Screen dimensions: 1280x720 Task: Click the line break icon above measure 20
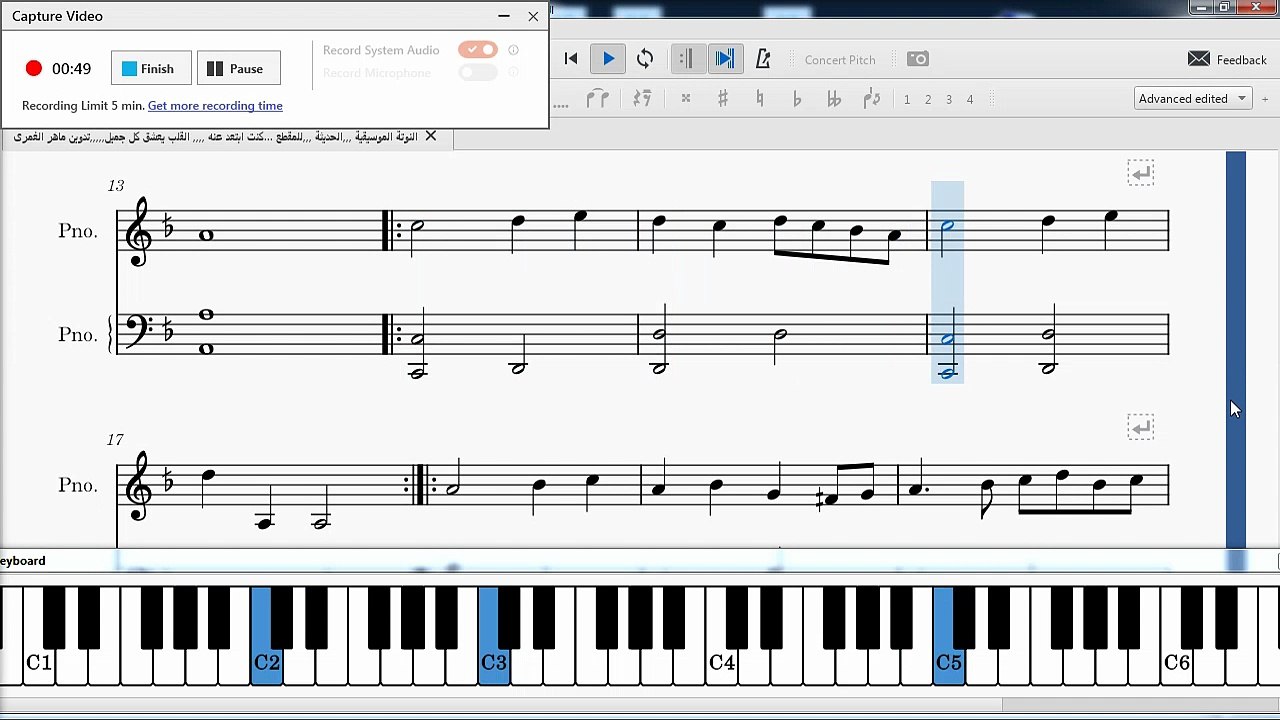(x=1141, y=427)
